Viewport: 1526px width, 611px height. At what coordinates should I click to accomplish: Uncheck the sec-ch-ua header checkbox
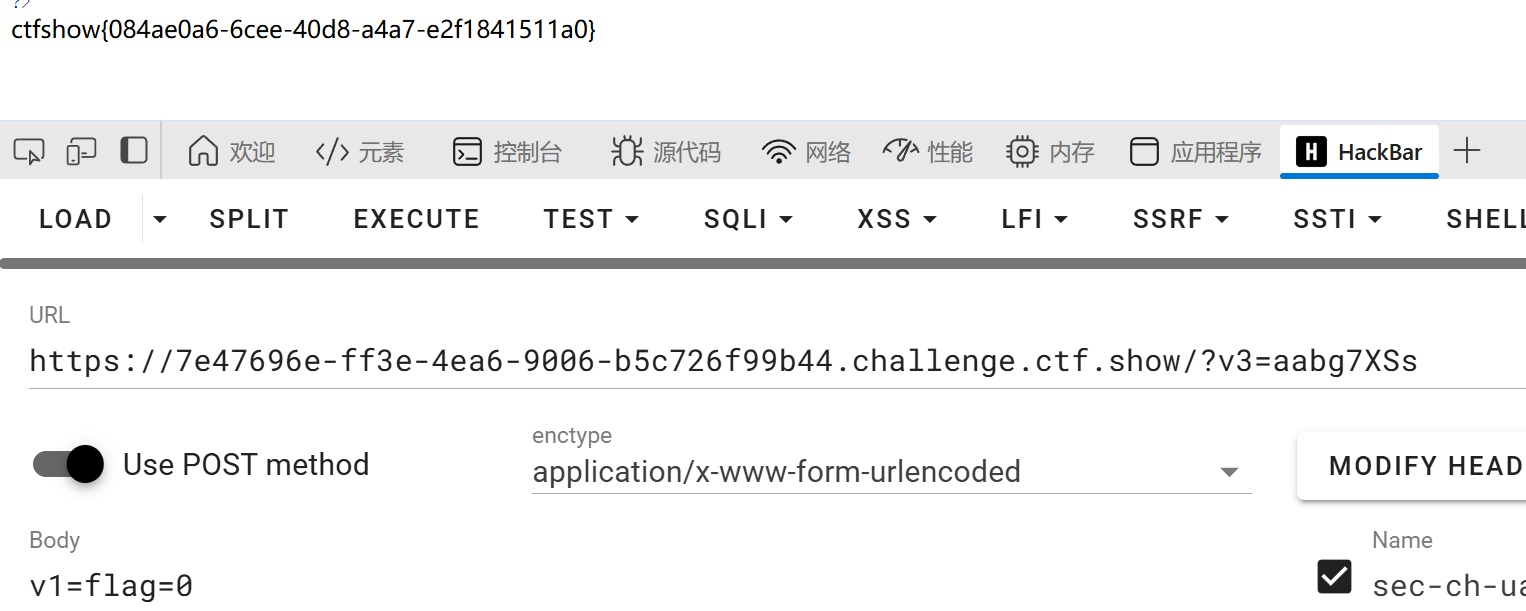coord(1335,576)
